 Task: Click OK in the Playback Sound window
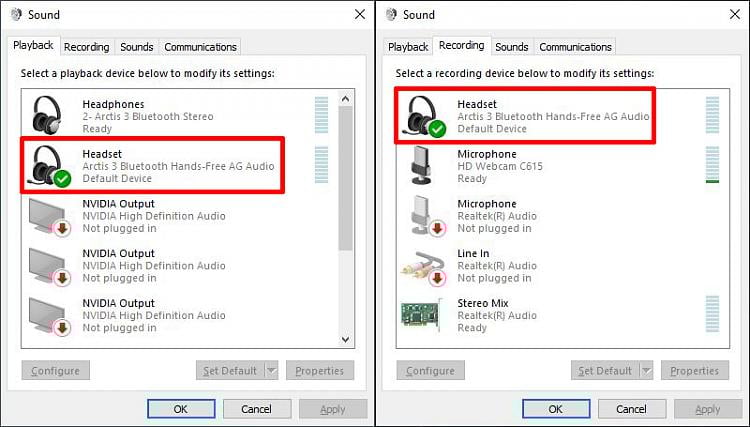click(181, 409)
